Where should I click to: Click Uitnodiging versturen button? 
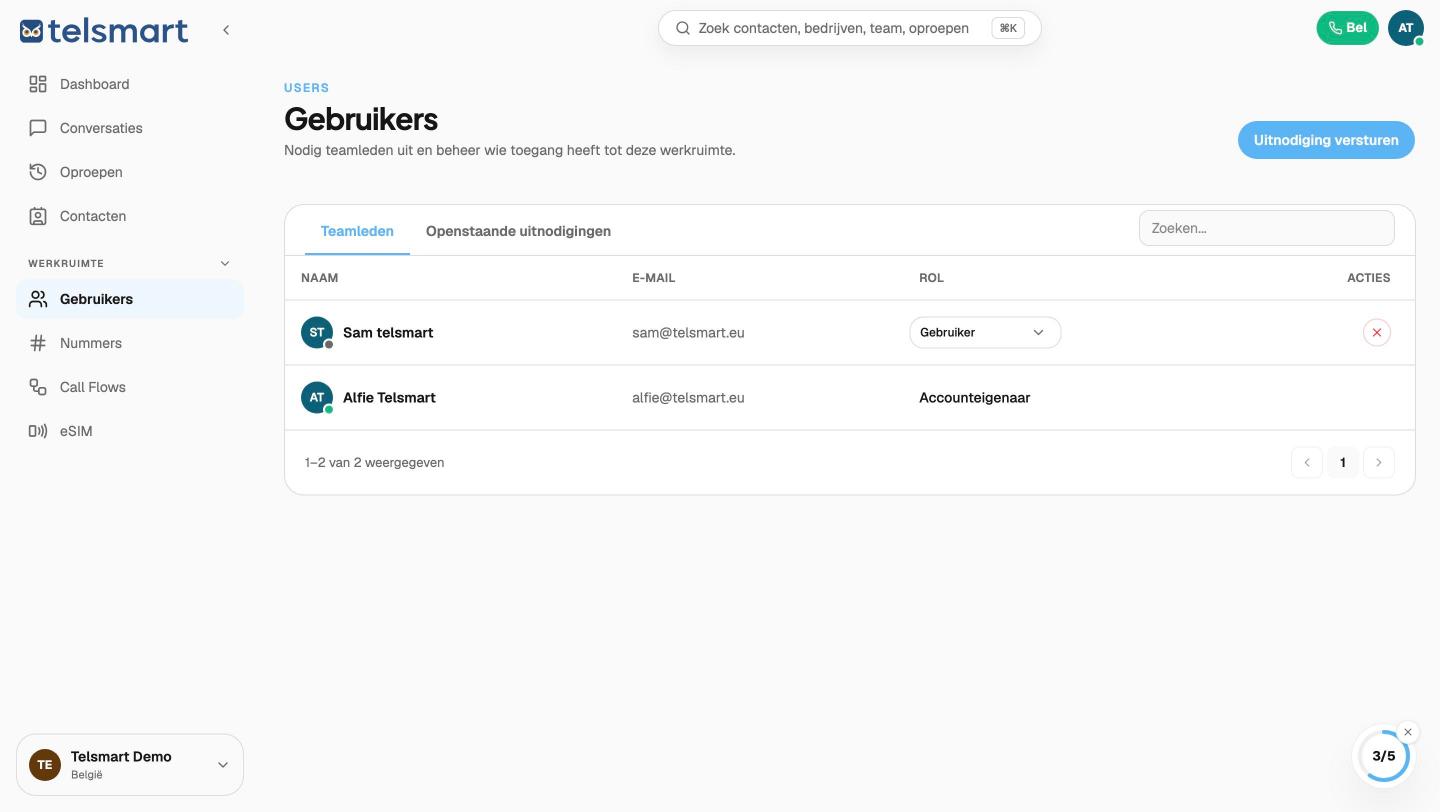pyautogui.click(x=1326, y=140)
